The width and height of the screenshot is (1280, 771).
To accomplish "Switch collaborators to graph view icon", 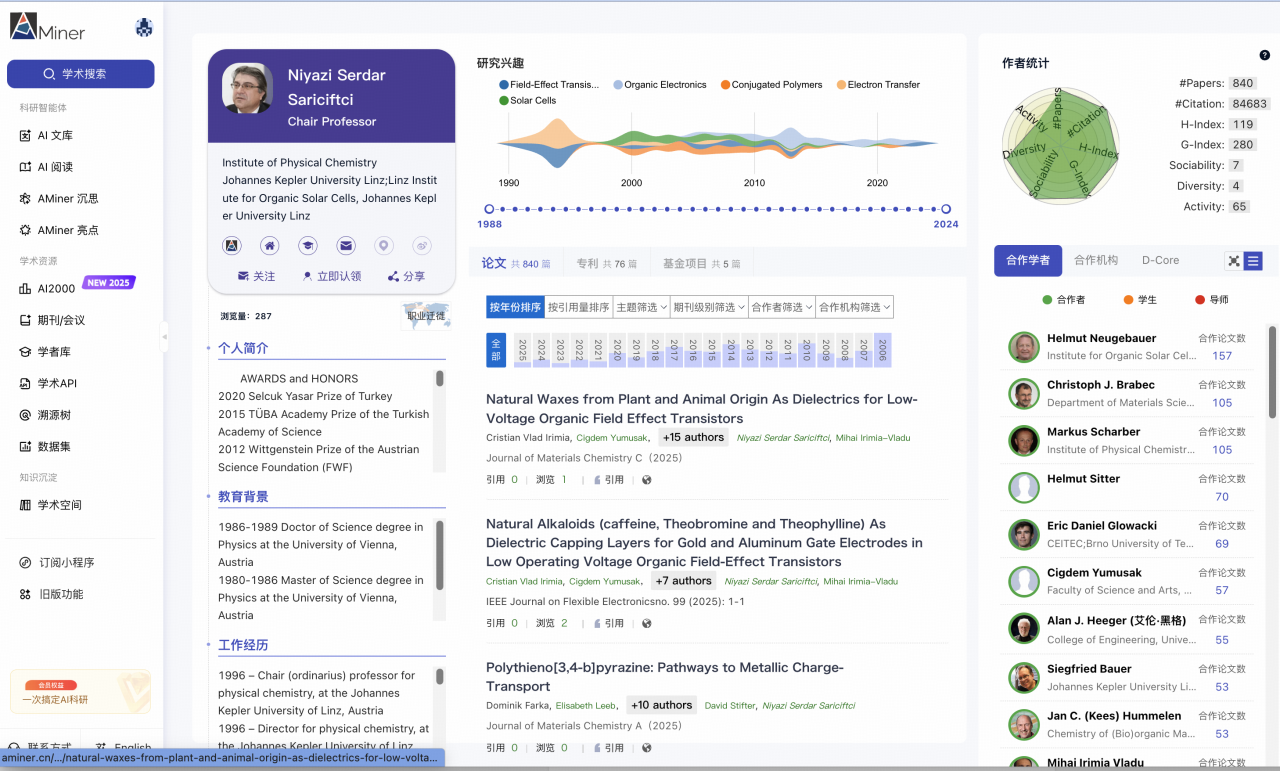I will [1234, 261].
